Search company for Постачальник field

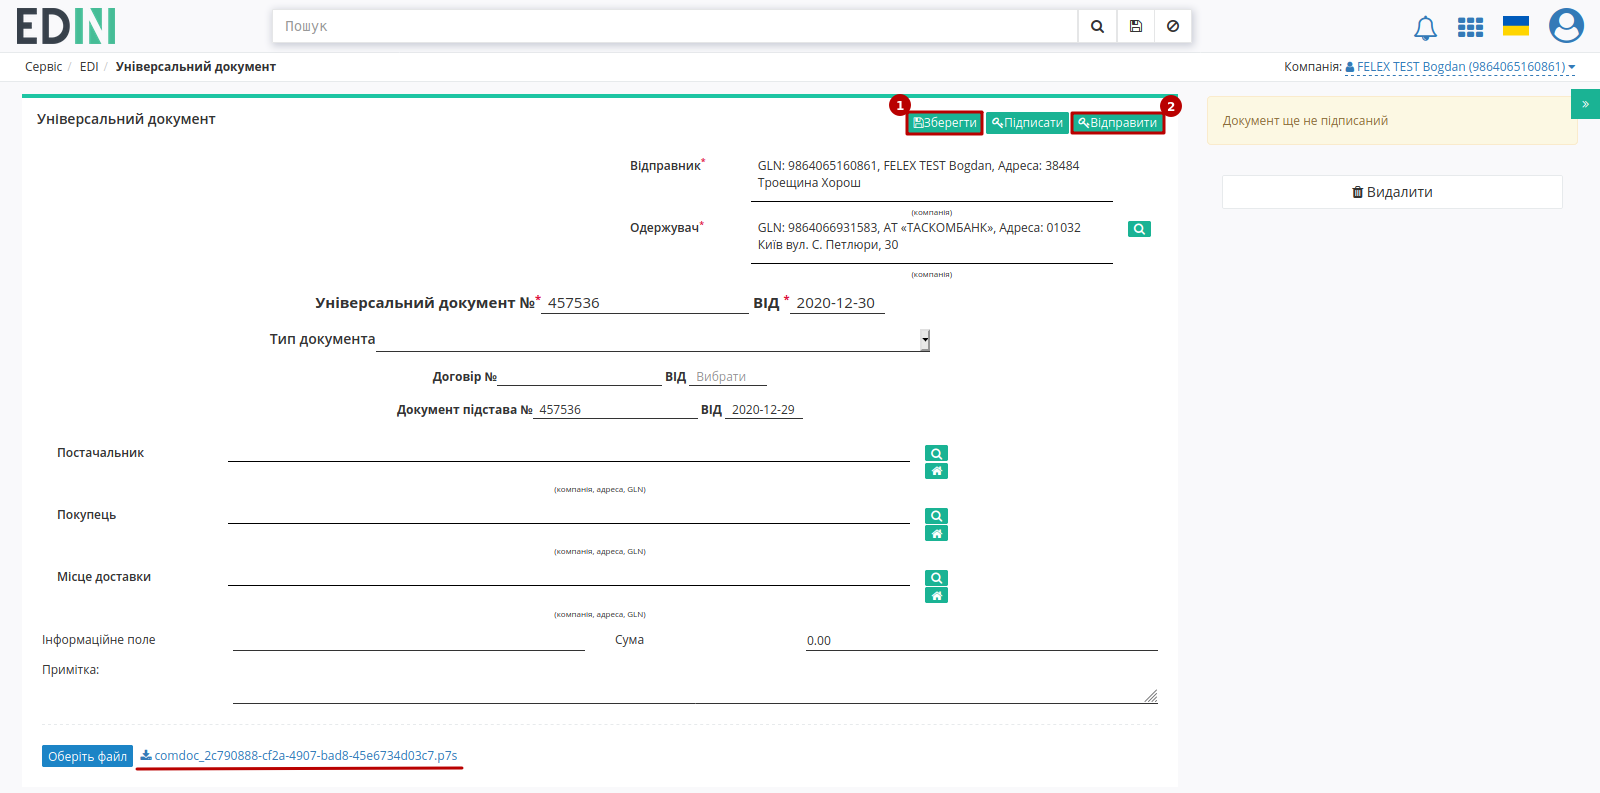tap(936, 454)
